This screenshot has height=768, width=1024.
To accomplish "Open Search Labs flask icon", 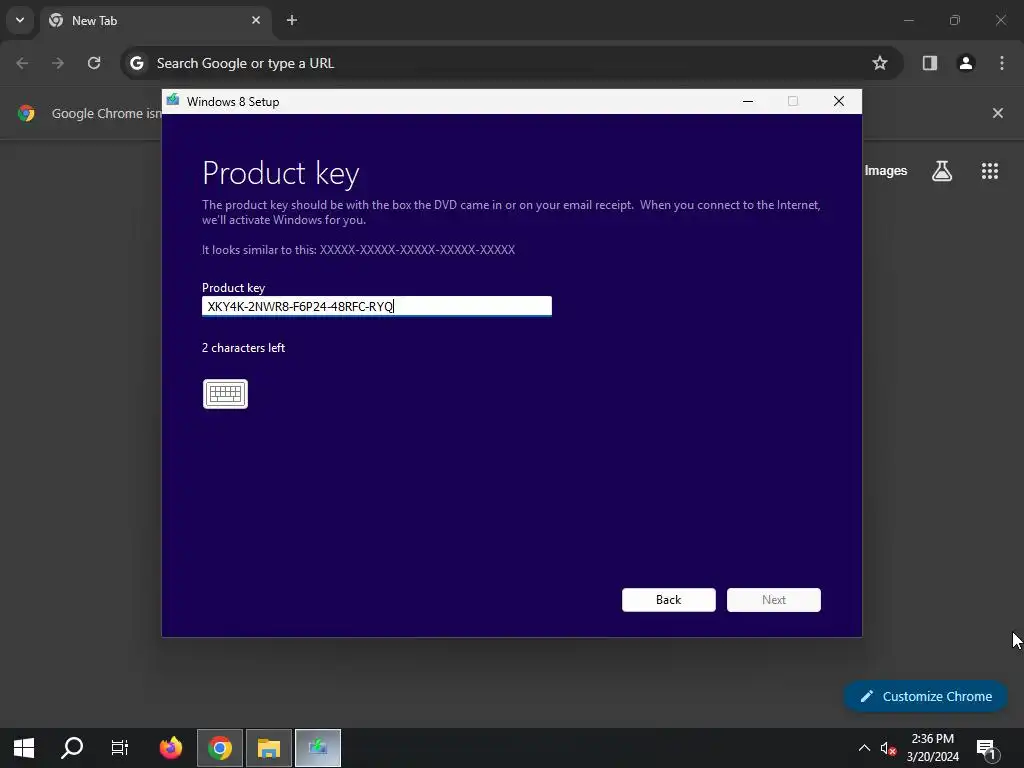I will pyautogui.click(x=942, y=170).
